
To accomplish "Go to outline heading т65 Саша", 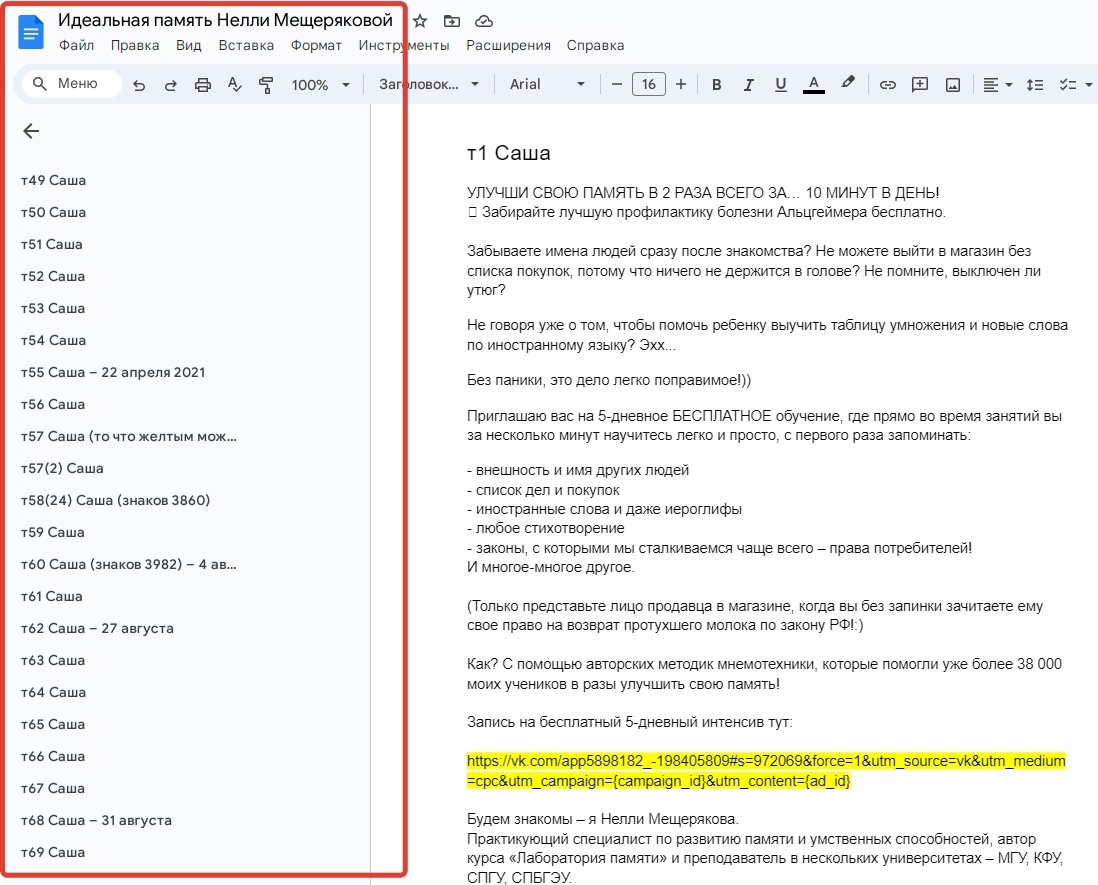I will 53,725.
